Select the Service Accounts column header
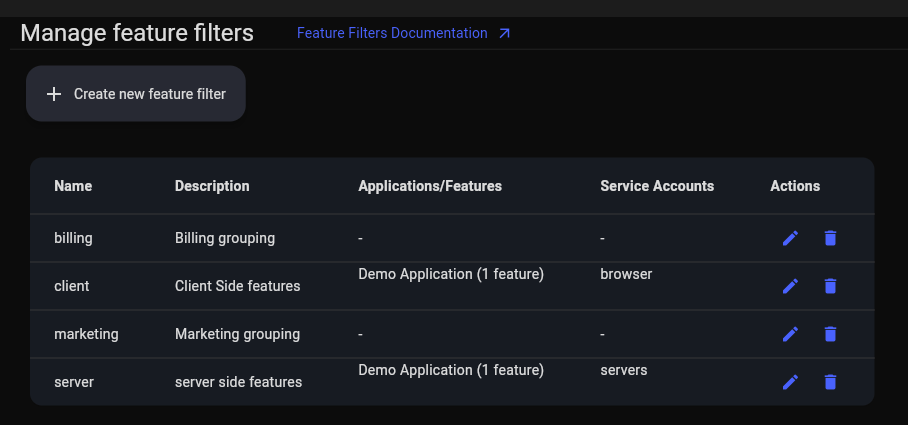Image resolution: width=908 pixels, height=425 pixels. pos(657,186)
